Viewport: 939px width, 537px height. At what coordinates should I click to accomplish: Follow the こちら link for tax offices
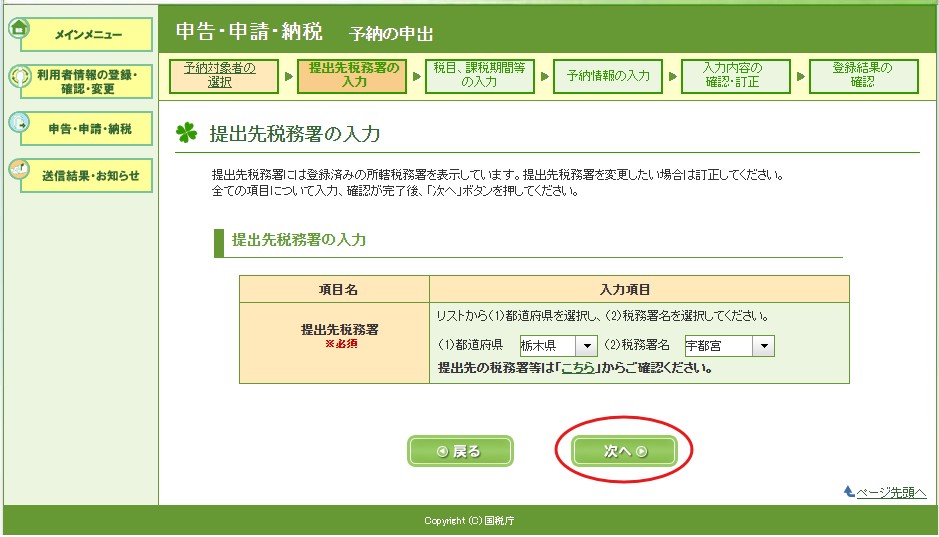pyautogui.click(x=578, y=368)
